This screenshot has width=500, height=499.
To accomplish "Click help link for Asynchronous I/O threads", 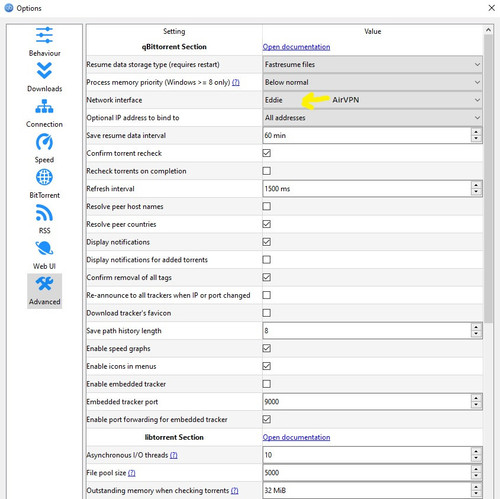I will (x=174, y=455).
